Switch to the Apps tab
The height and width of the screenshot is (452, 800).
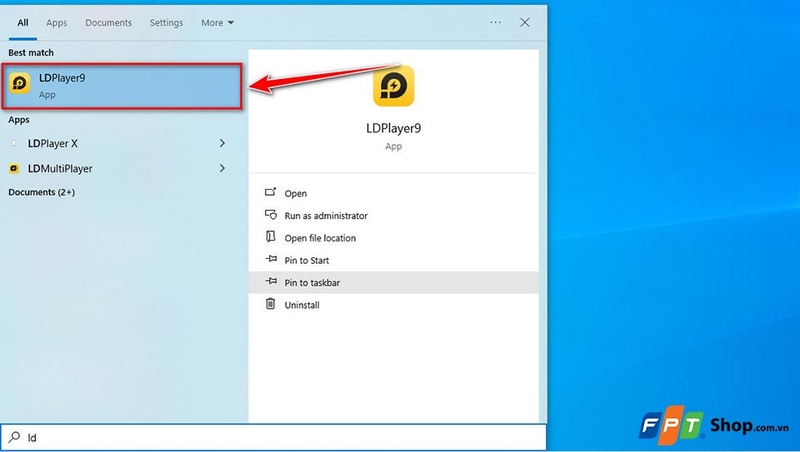(57, 23)
